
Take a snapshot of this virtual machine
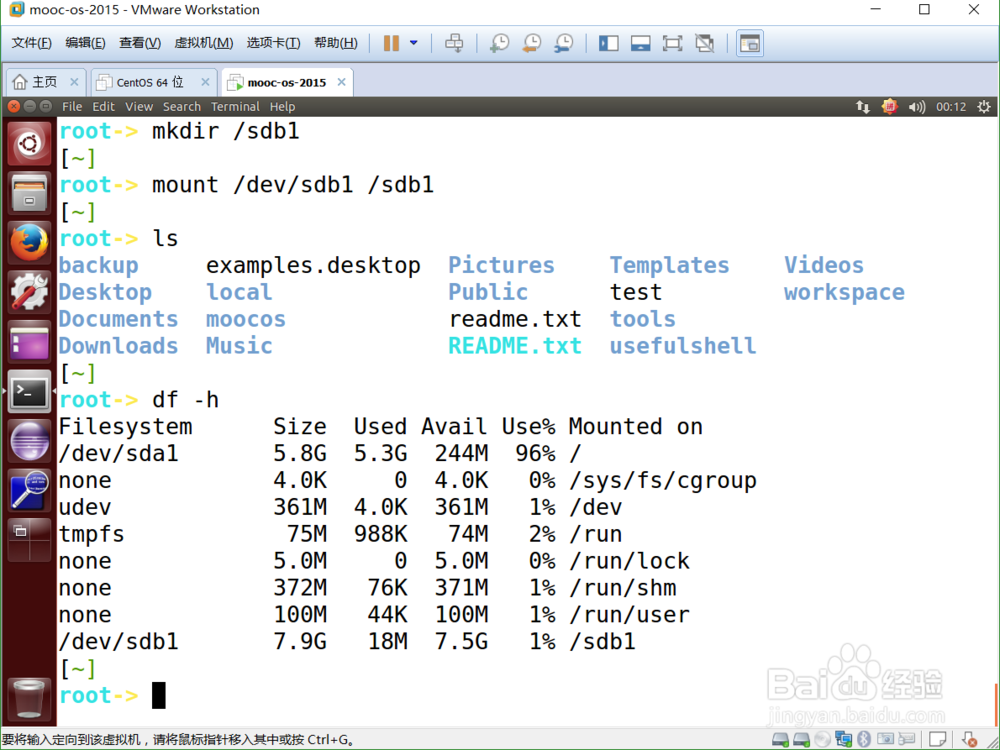(499, 43)
